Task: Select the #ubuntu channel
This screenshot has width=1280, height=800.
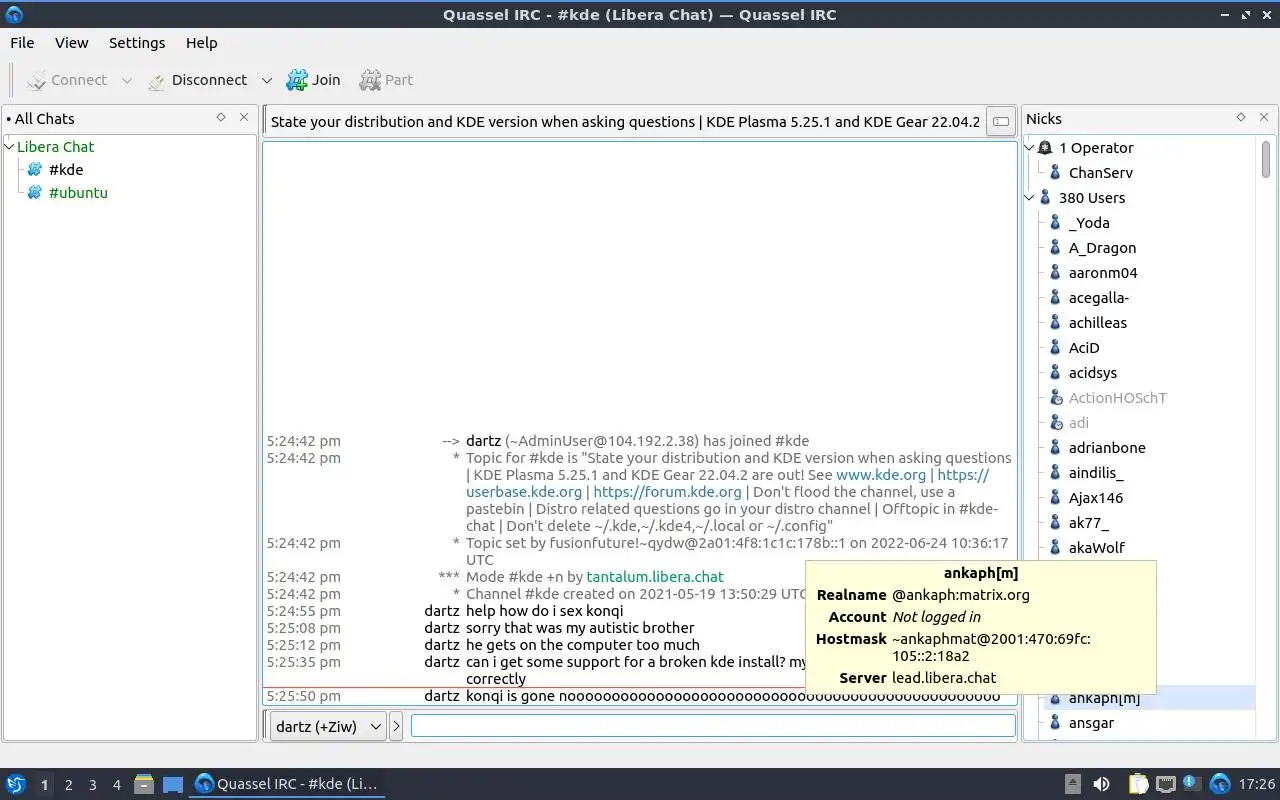Action: pyautogui.click(x=78, y=193)
